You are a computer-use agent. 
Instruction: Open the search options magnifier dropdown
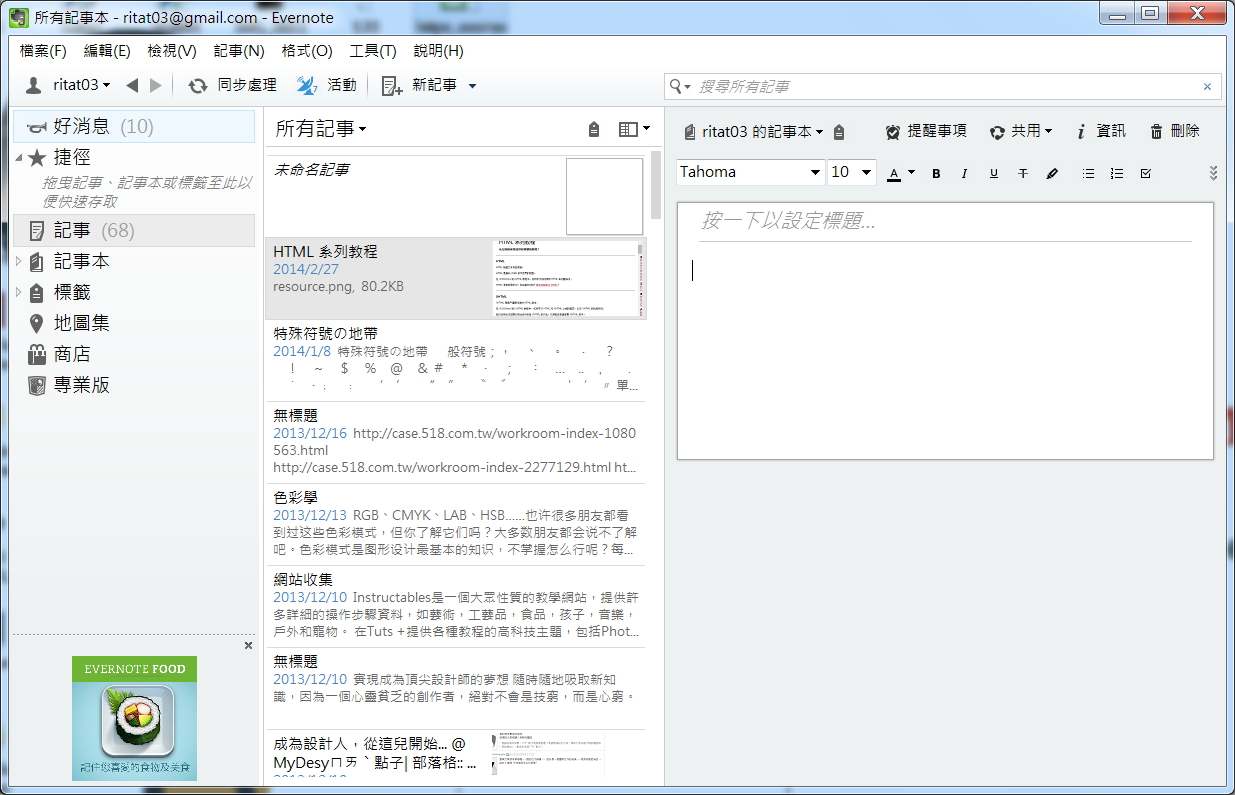[x=680, y=87]
